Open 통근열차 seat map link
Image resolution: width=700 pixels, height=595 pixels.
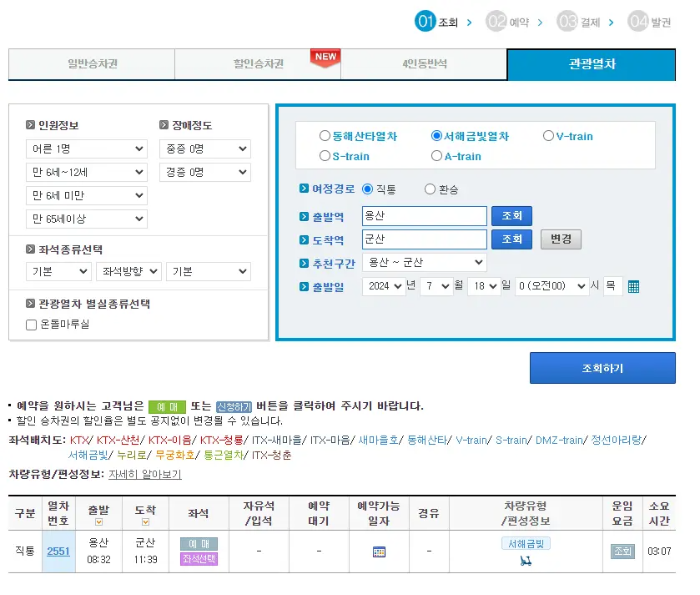(223, 455)
